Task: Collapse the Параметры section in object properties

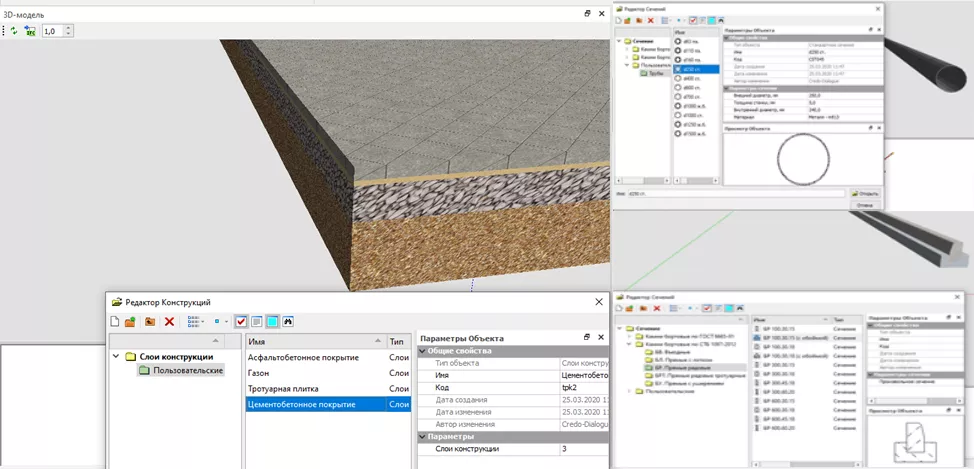Action: (x=421, y=436)
